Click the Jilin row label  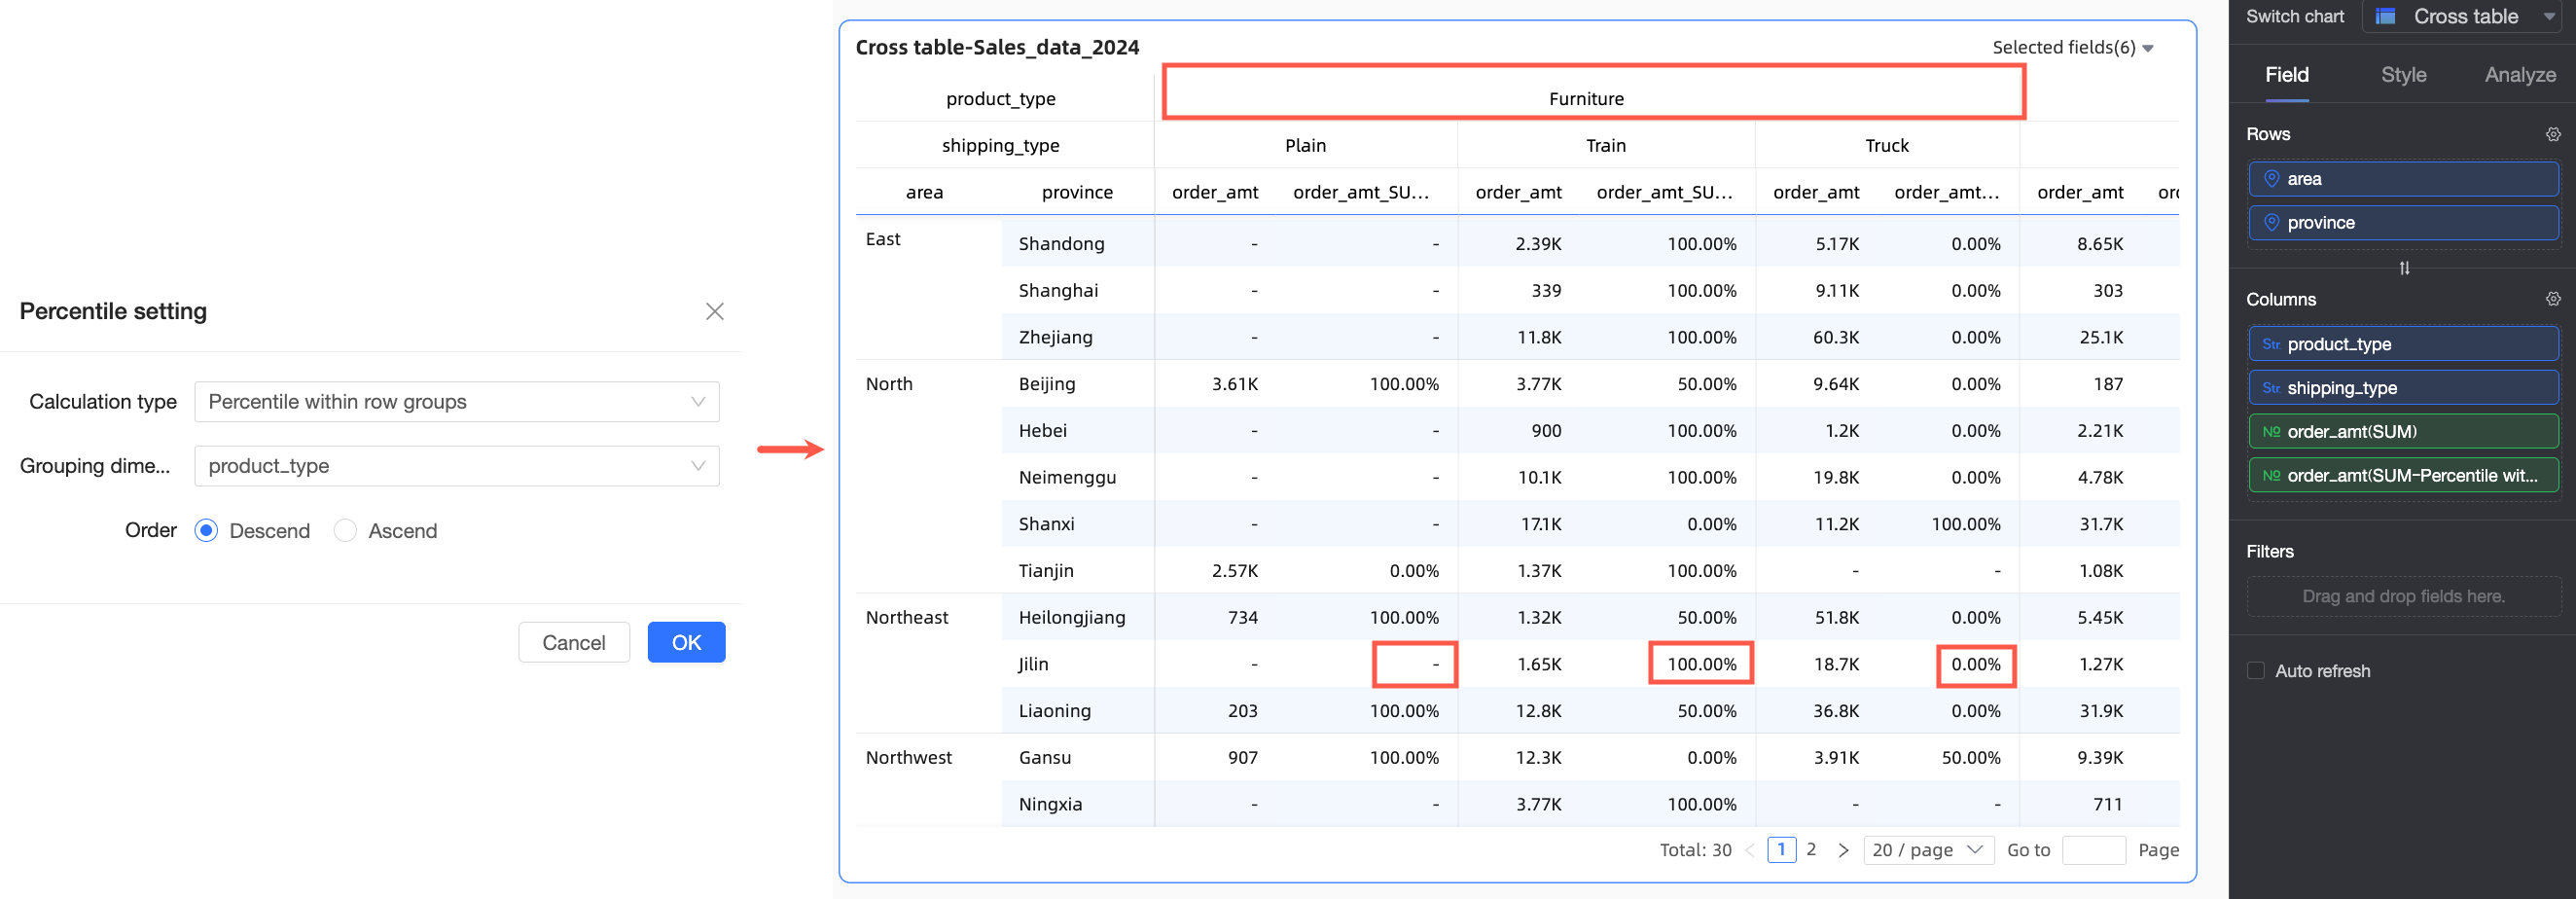(x=1033, y=664)
